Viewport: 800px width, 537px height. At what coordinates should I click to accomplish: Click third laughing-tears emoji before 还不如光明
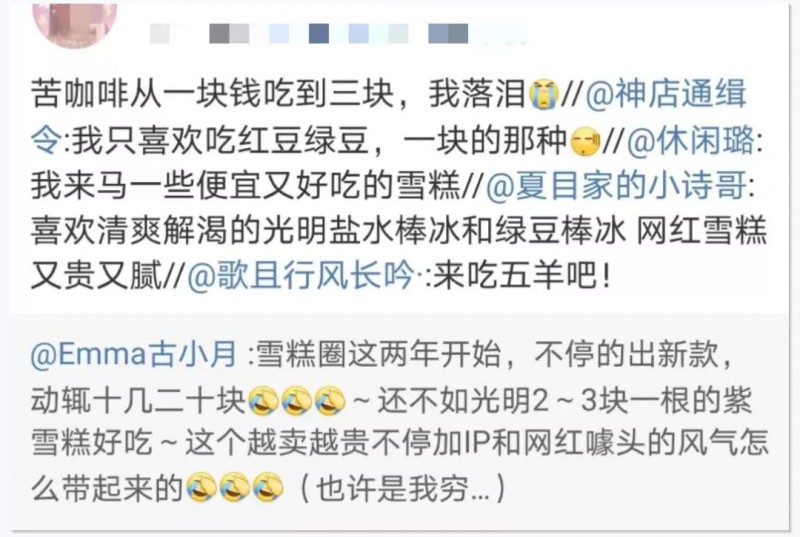(x=330, y=400)
